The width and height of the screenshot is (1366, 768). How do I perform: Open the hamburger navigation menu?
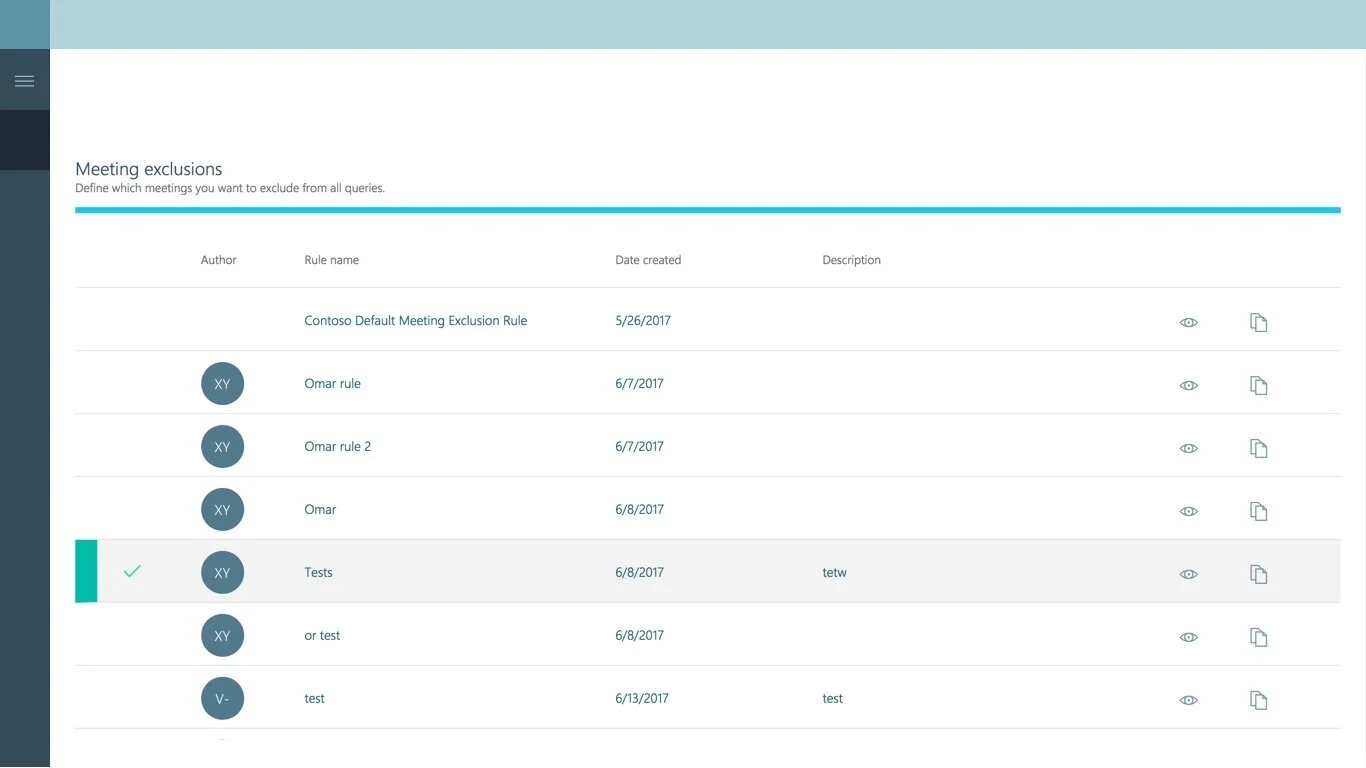coord(25,79)
